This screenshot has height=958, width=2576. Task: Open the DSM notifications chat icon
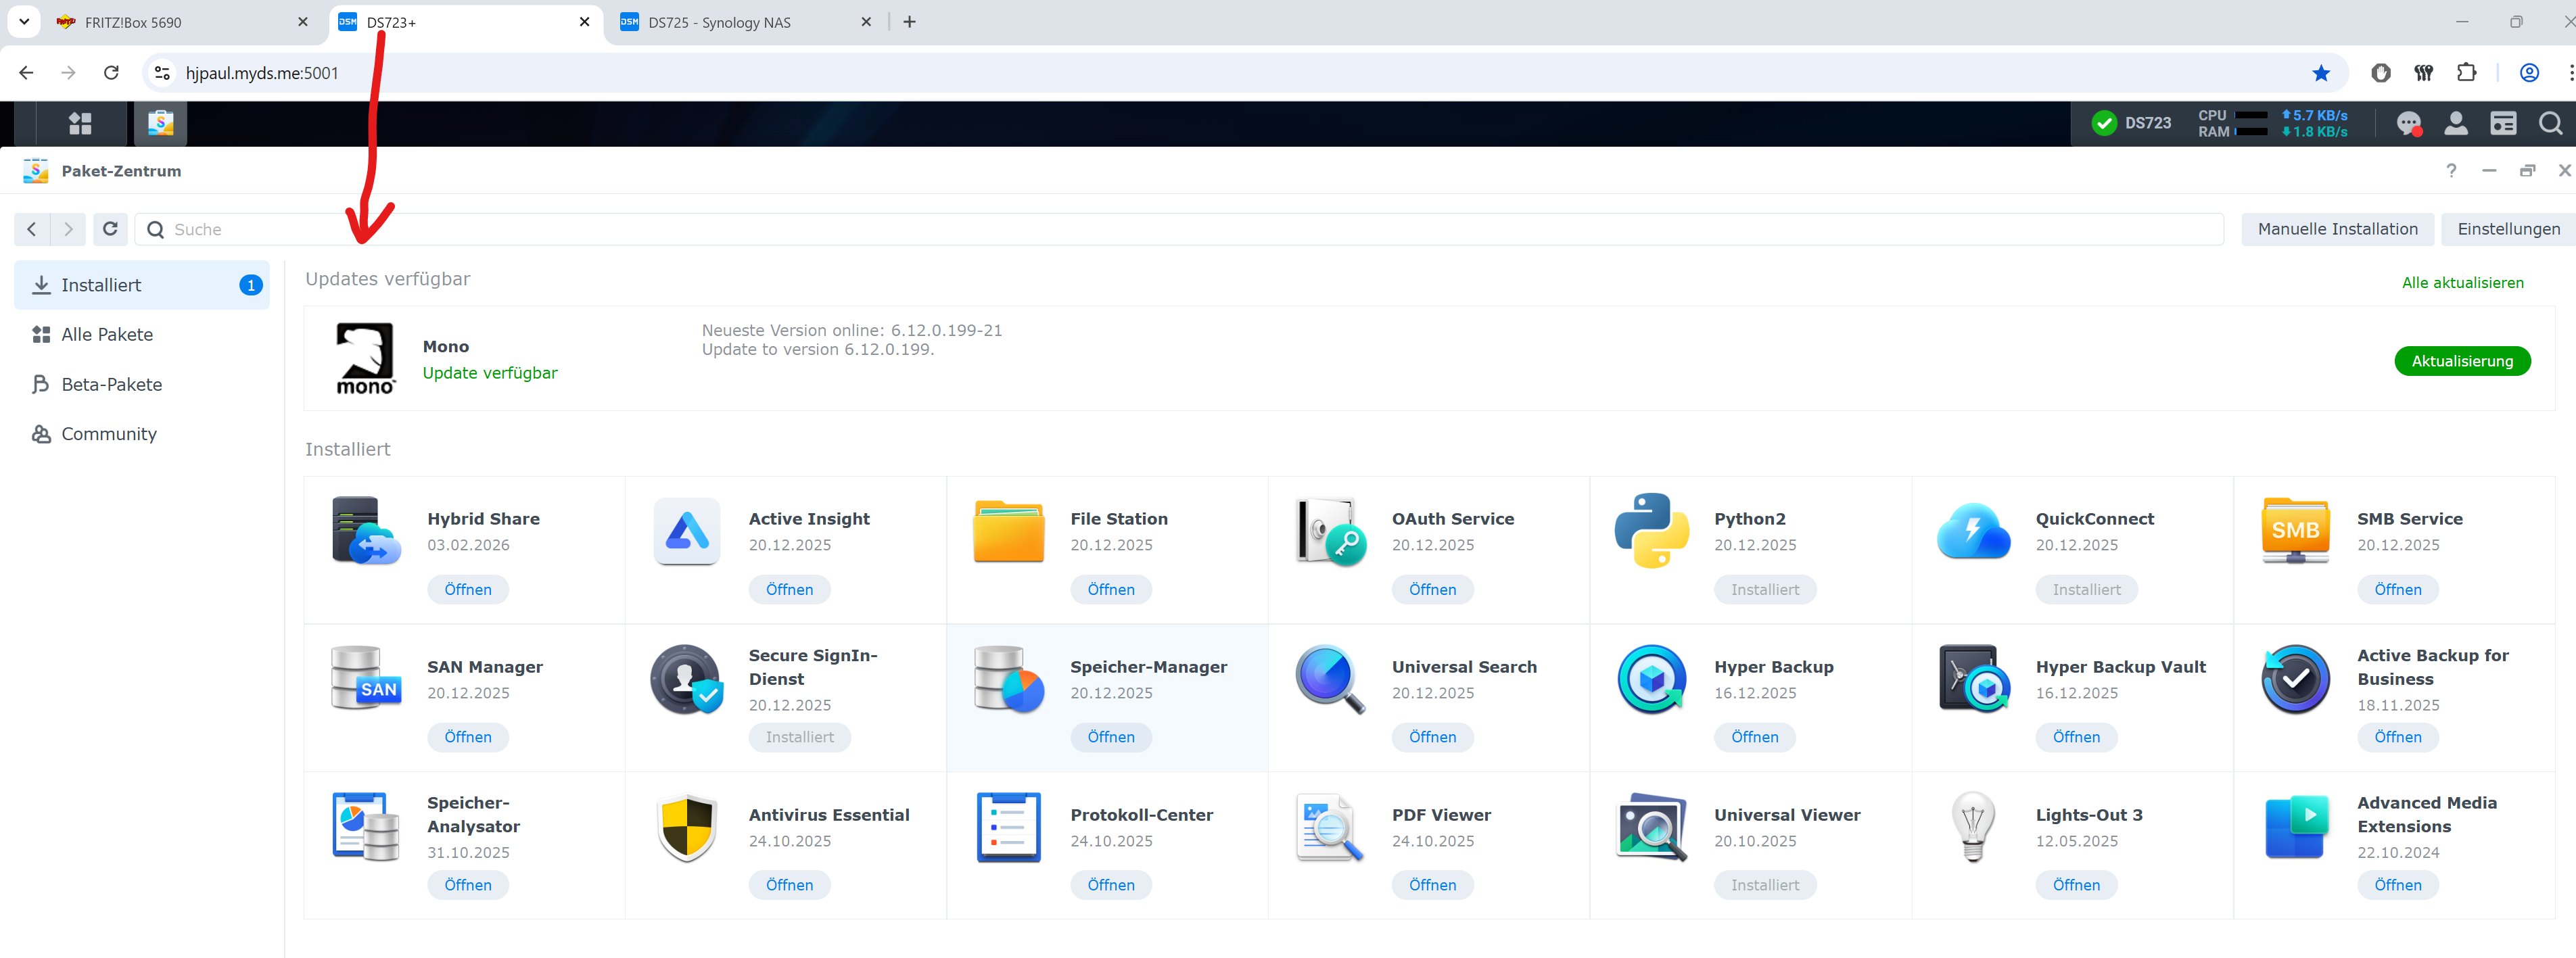coord(2408,123)
